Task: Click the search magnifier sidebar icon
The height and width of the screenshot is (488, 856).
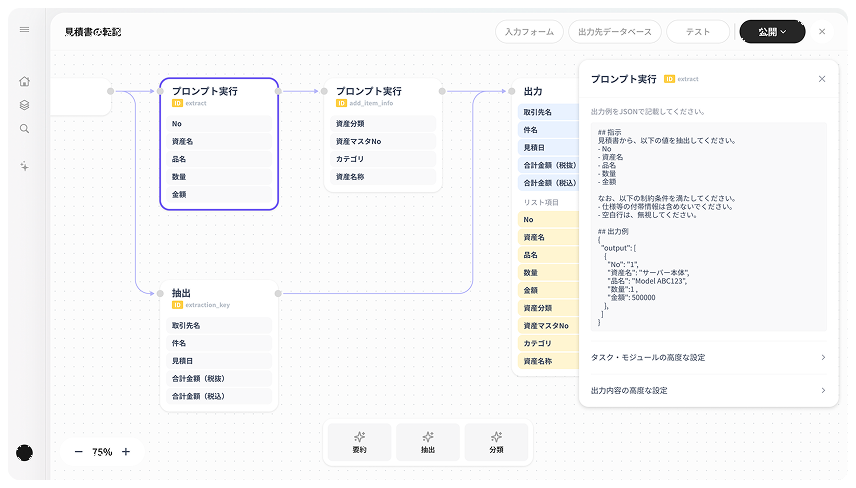Action: pos(24,129)
